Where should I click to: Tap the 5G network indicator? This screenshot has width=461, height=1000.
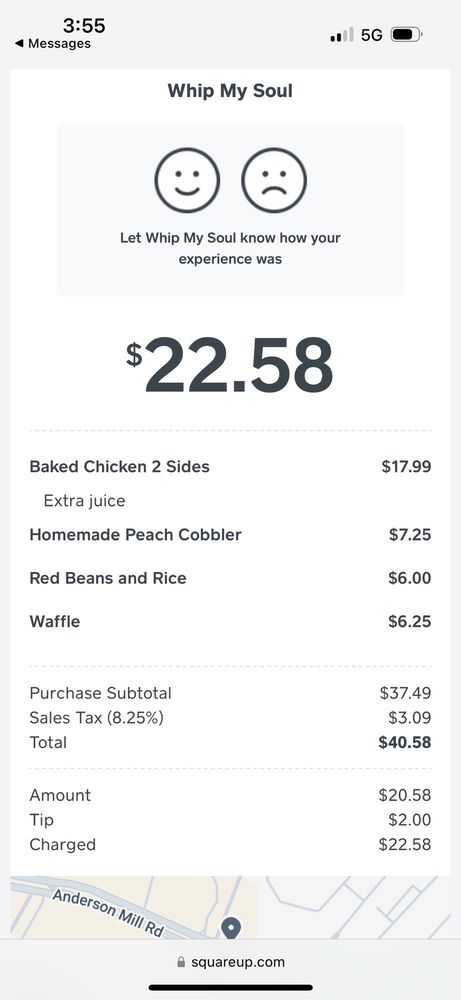click(372, 35)
